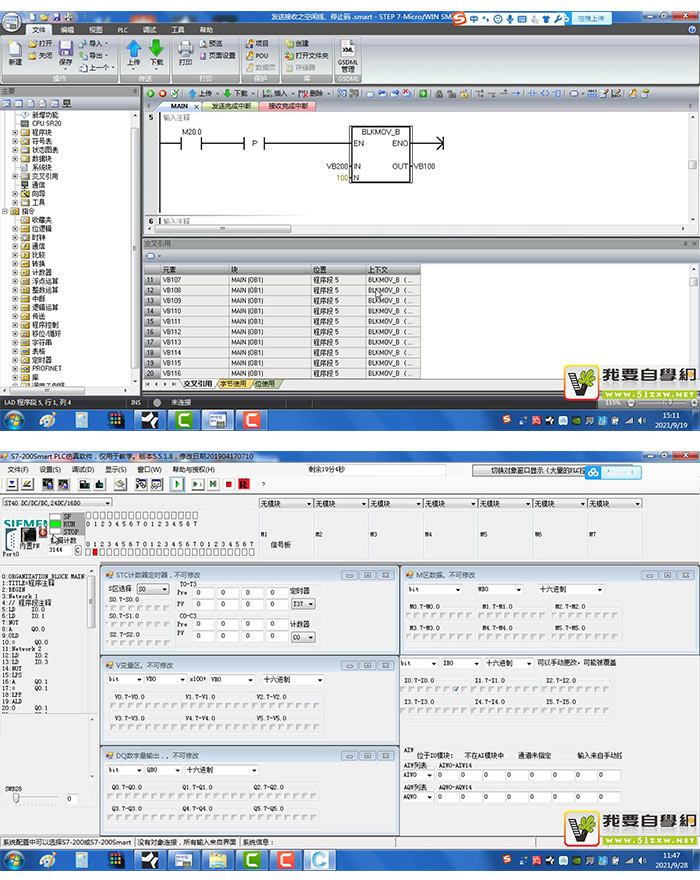Image resolution: width=700 pixels, height=880 pixels.
Task: Toggle the first Q0.7-Q0.0 output bit checkbox
Action: 111,796
